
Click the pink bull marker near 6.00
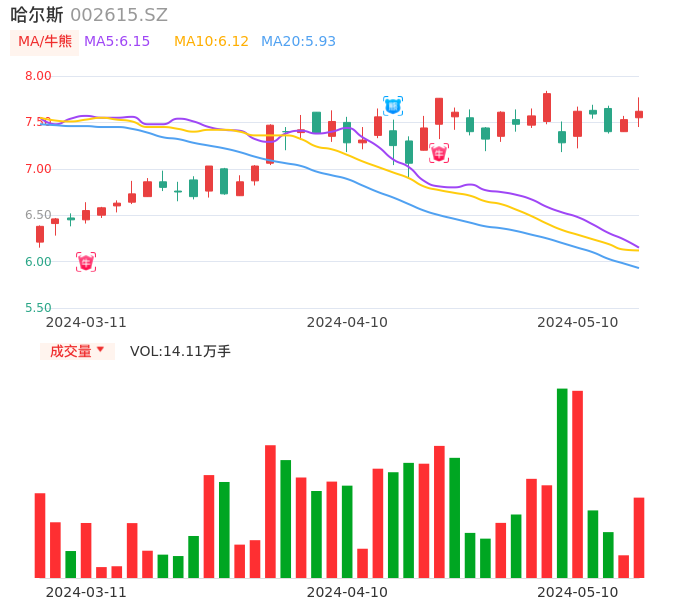[x=86, y=262]
